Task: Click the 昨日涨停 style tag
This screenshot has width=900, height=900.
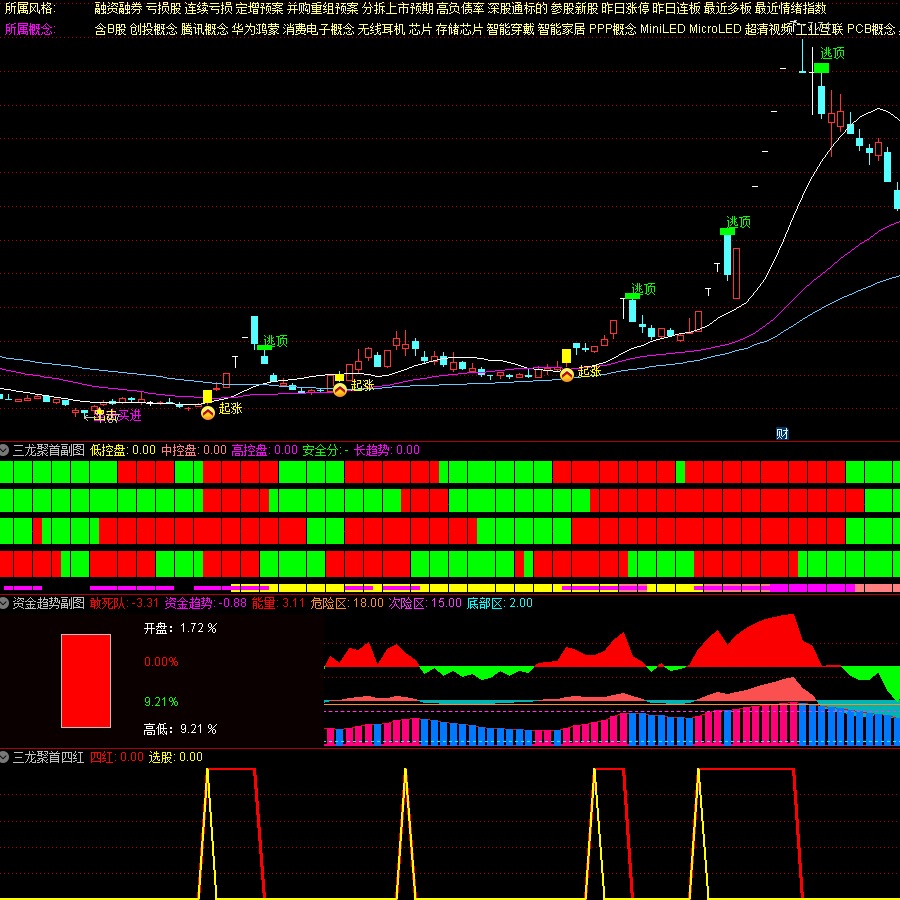Action: [x=624, y=8]
